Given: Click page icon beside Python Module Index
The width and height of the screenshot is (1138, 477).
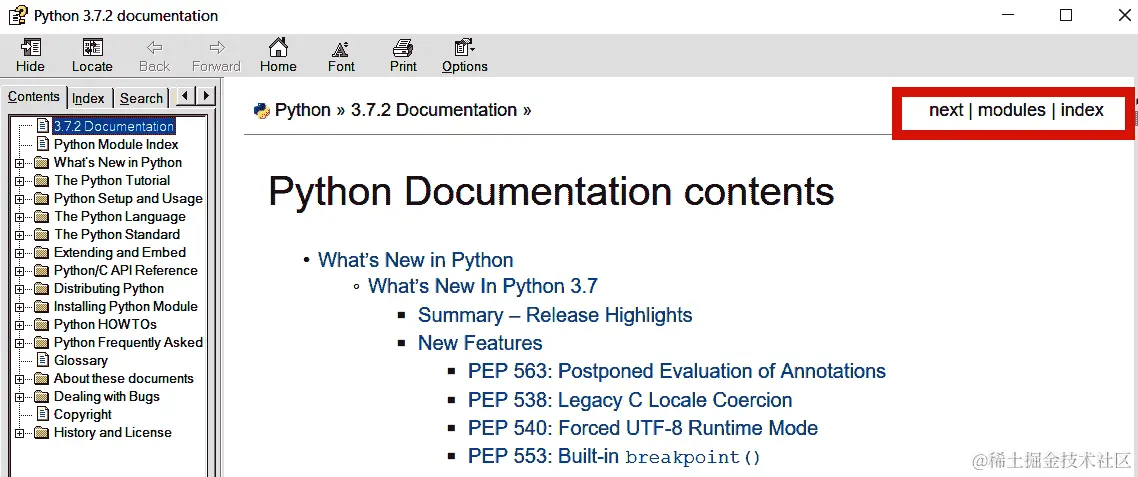Looking at the screenshot, I should [x=43, y=144].
